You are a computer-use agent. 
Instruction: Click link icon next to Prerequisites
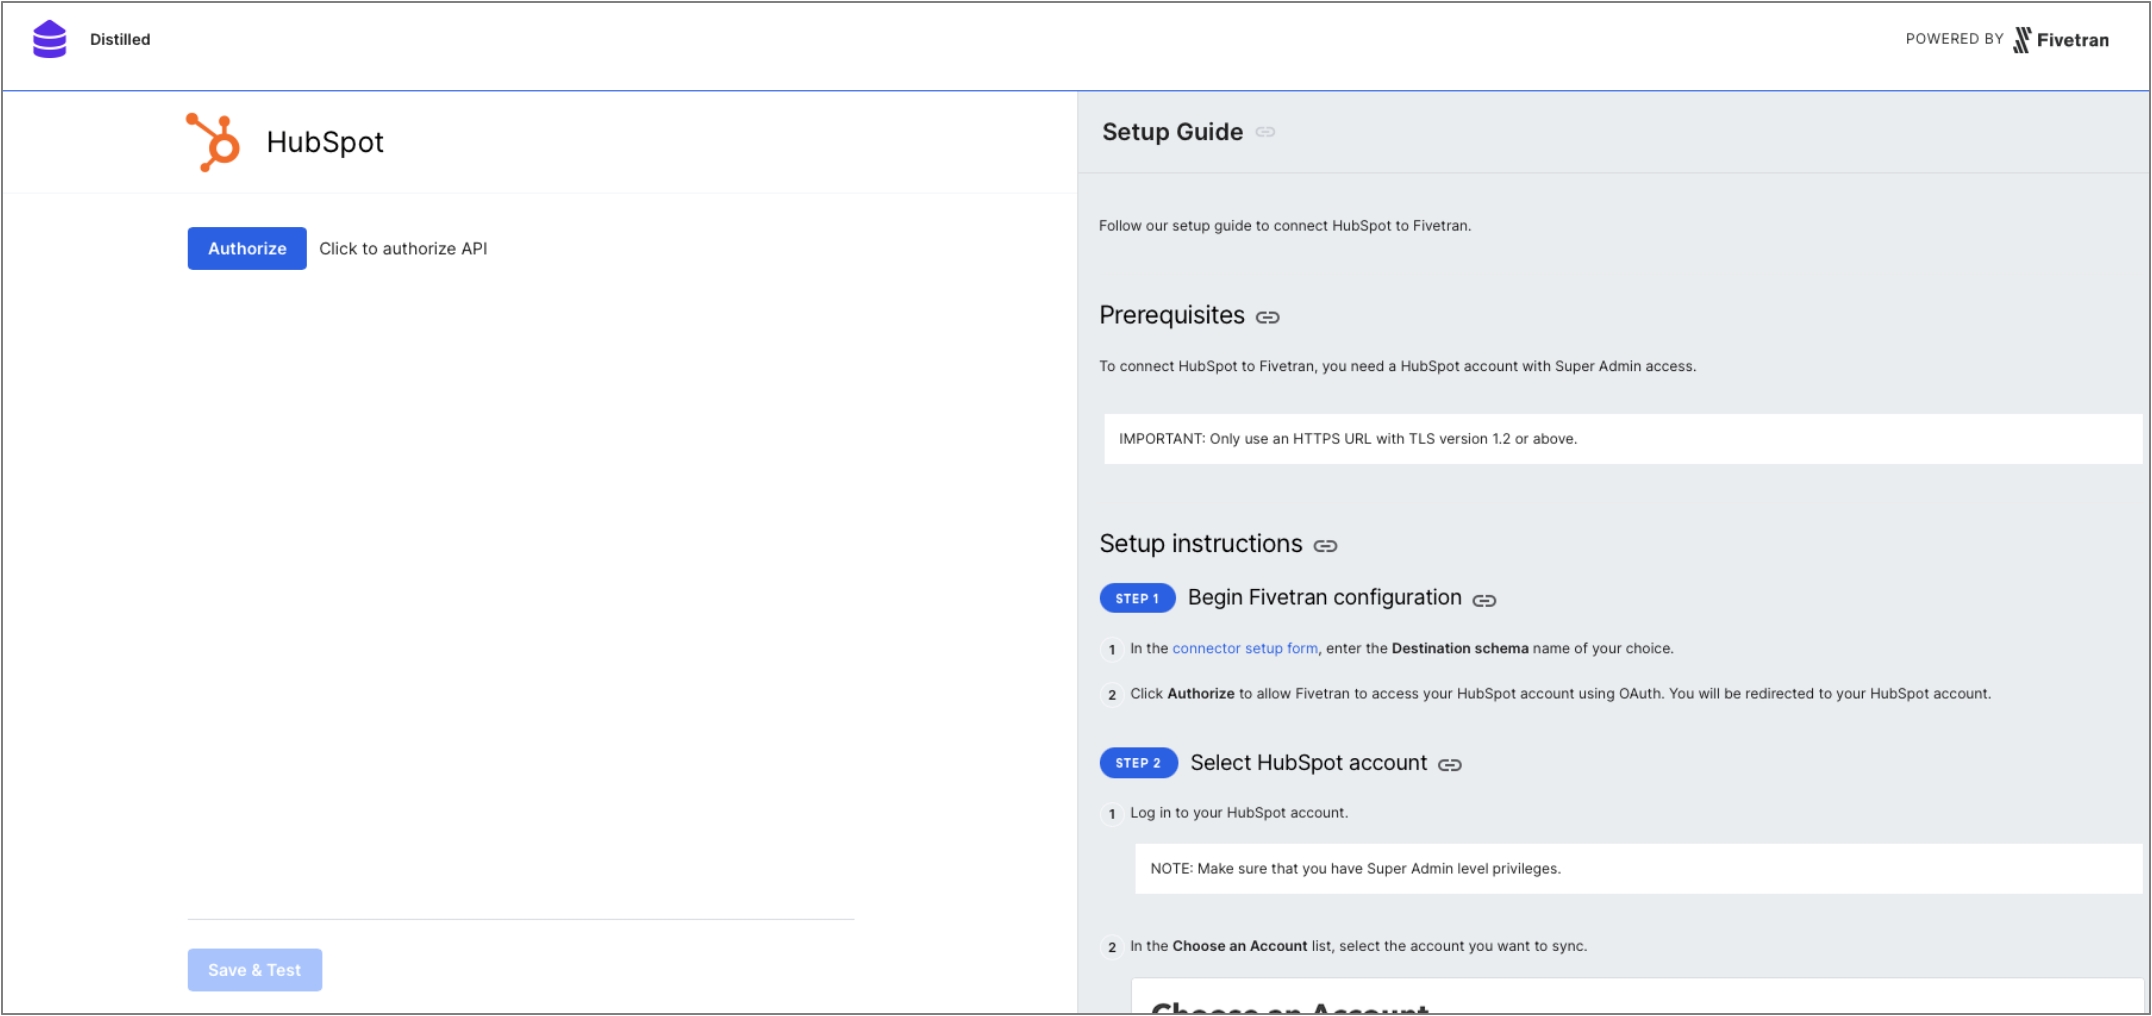[1267, 317]
